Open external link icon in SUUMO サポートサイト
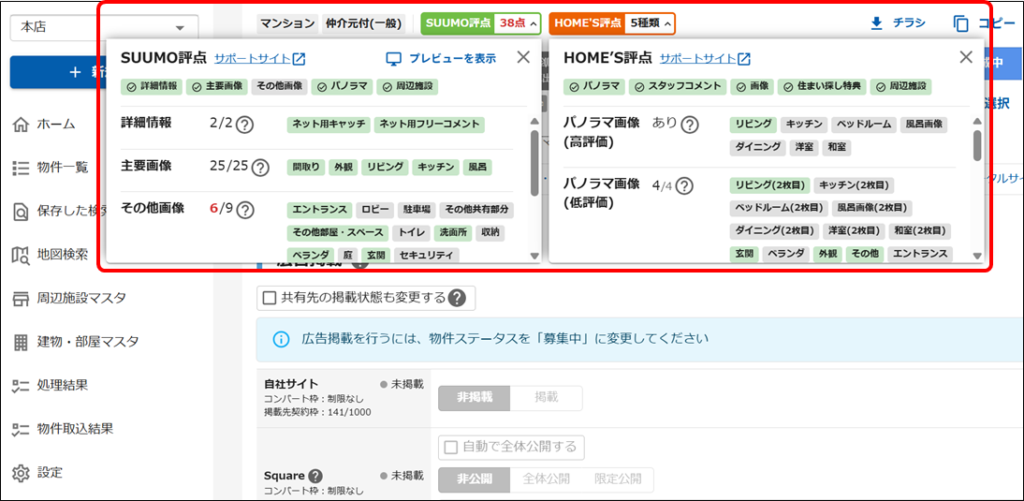The image size is (1024, 501). (x=298, y=59)
